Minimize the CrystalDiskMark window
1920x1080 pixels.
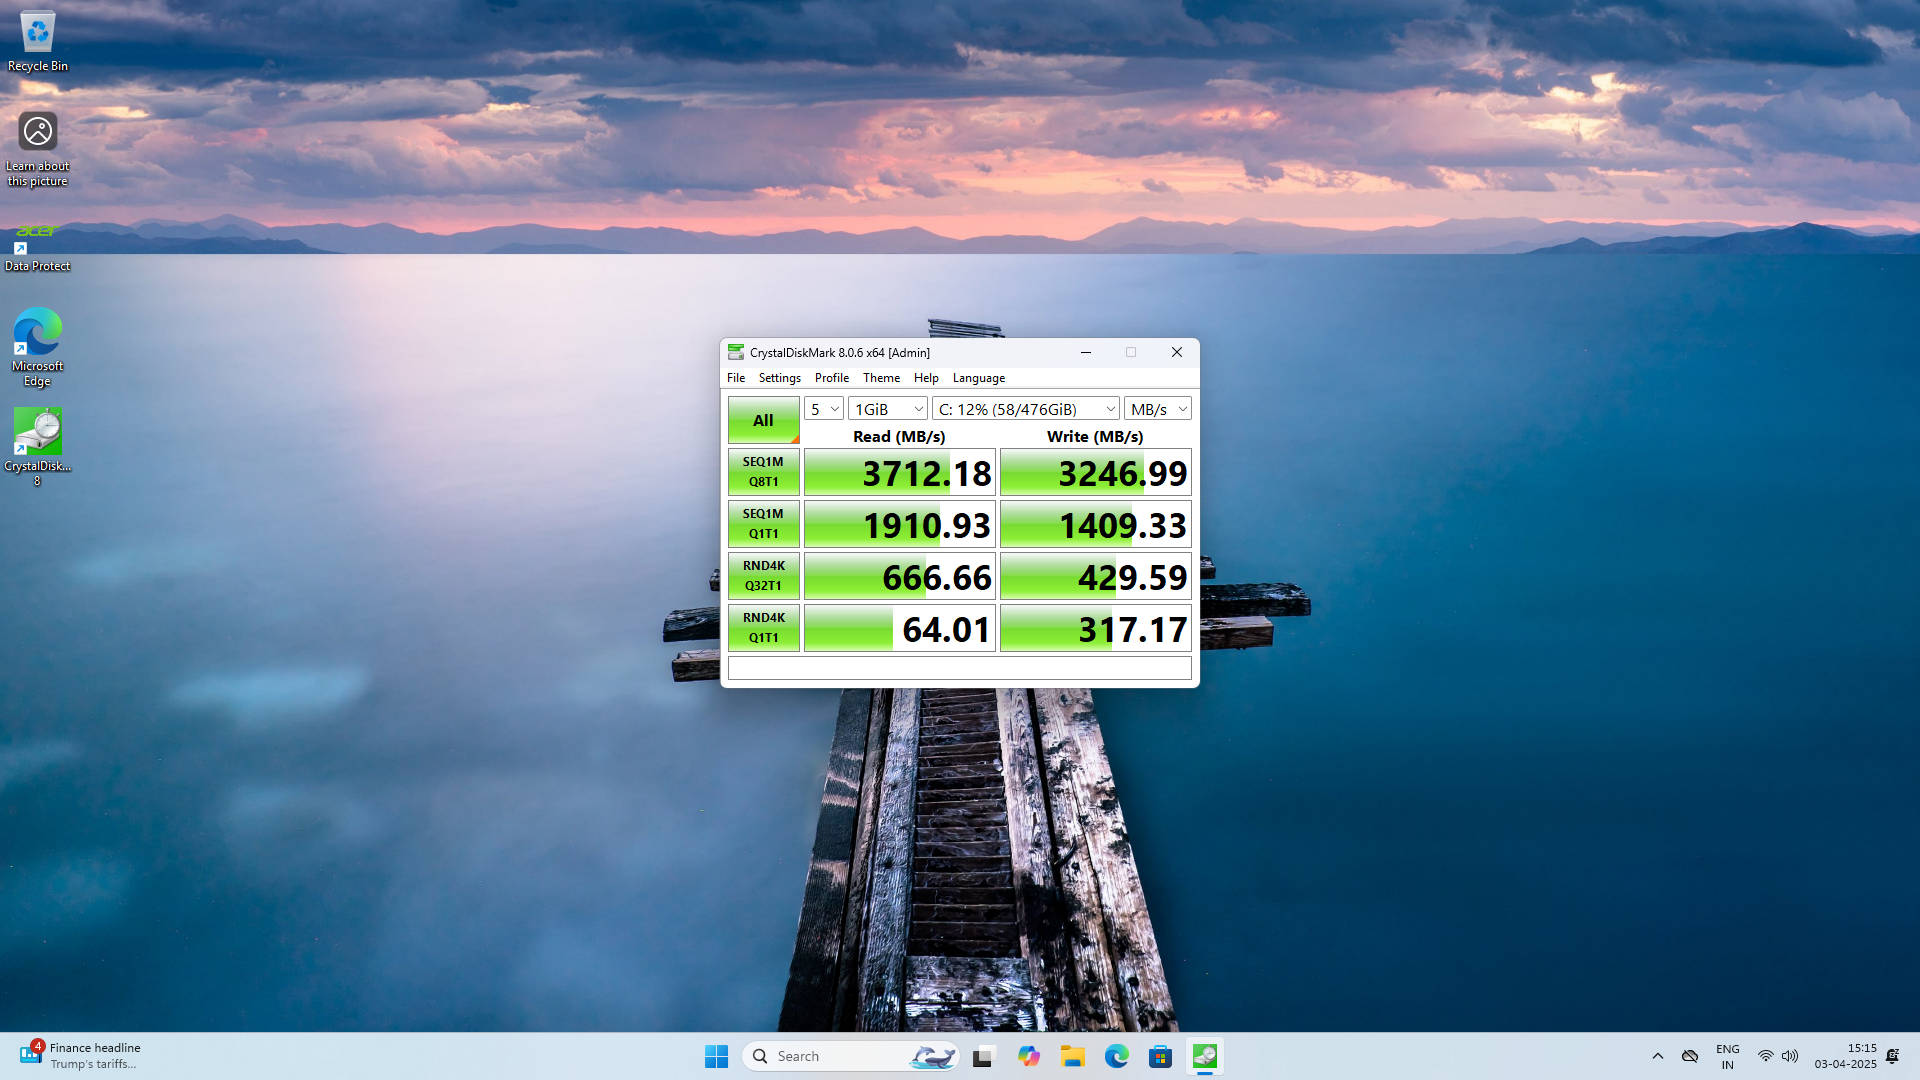(1086, 352)
